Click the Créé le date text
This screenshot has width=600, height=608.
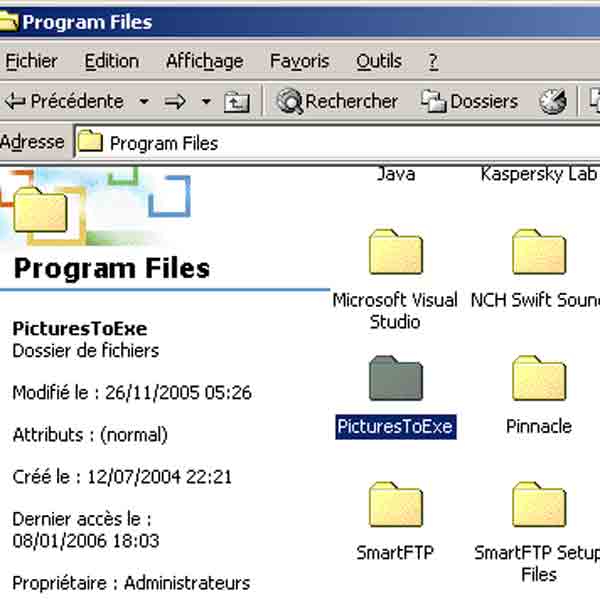pyautogui.click(x=122, y=477)
